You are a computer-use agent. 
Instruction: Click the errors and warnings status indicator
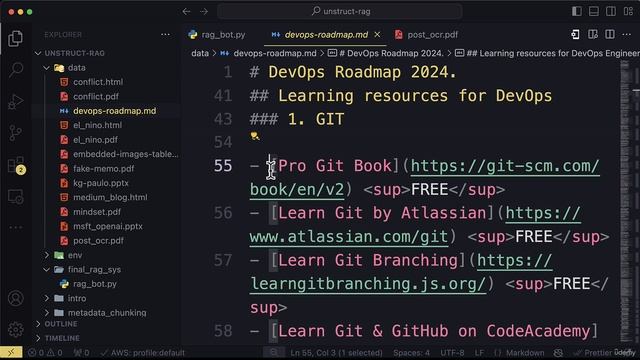coord(45,353)
